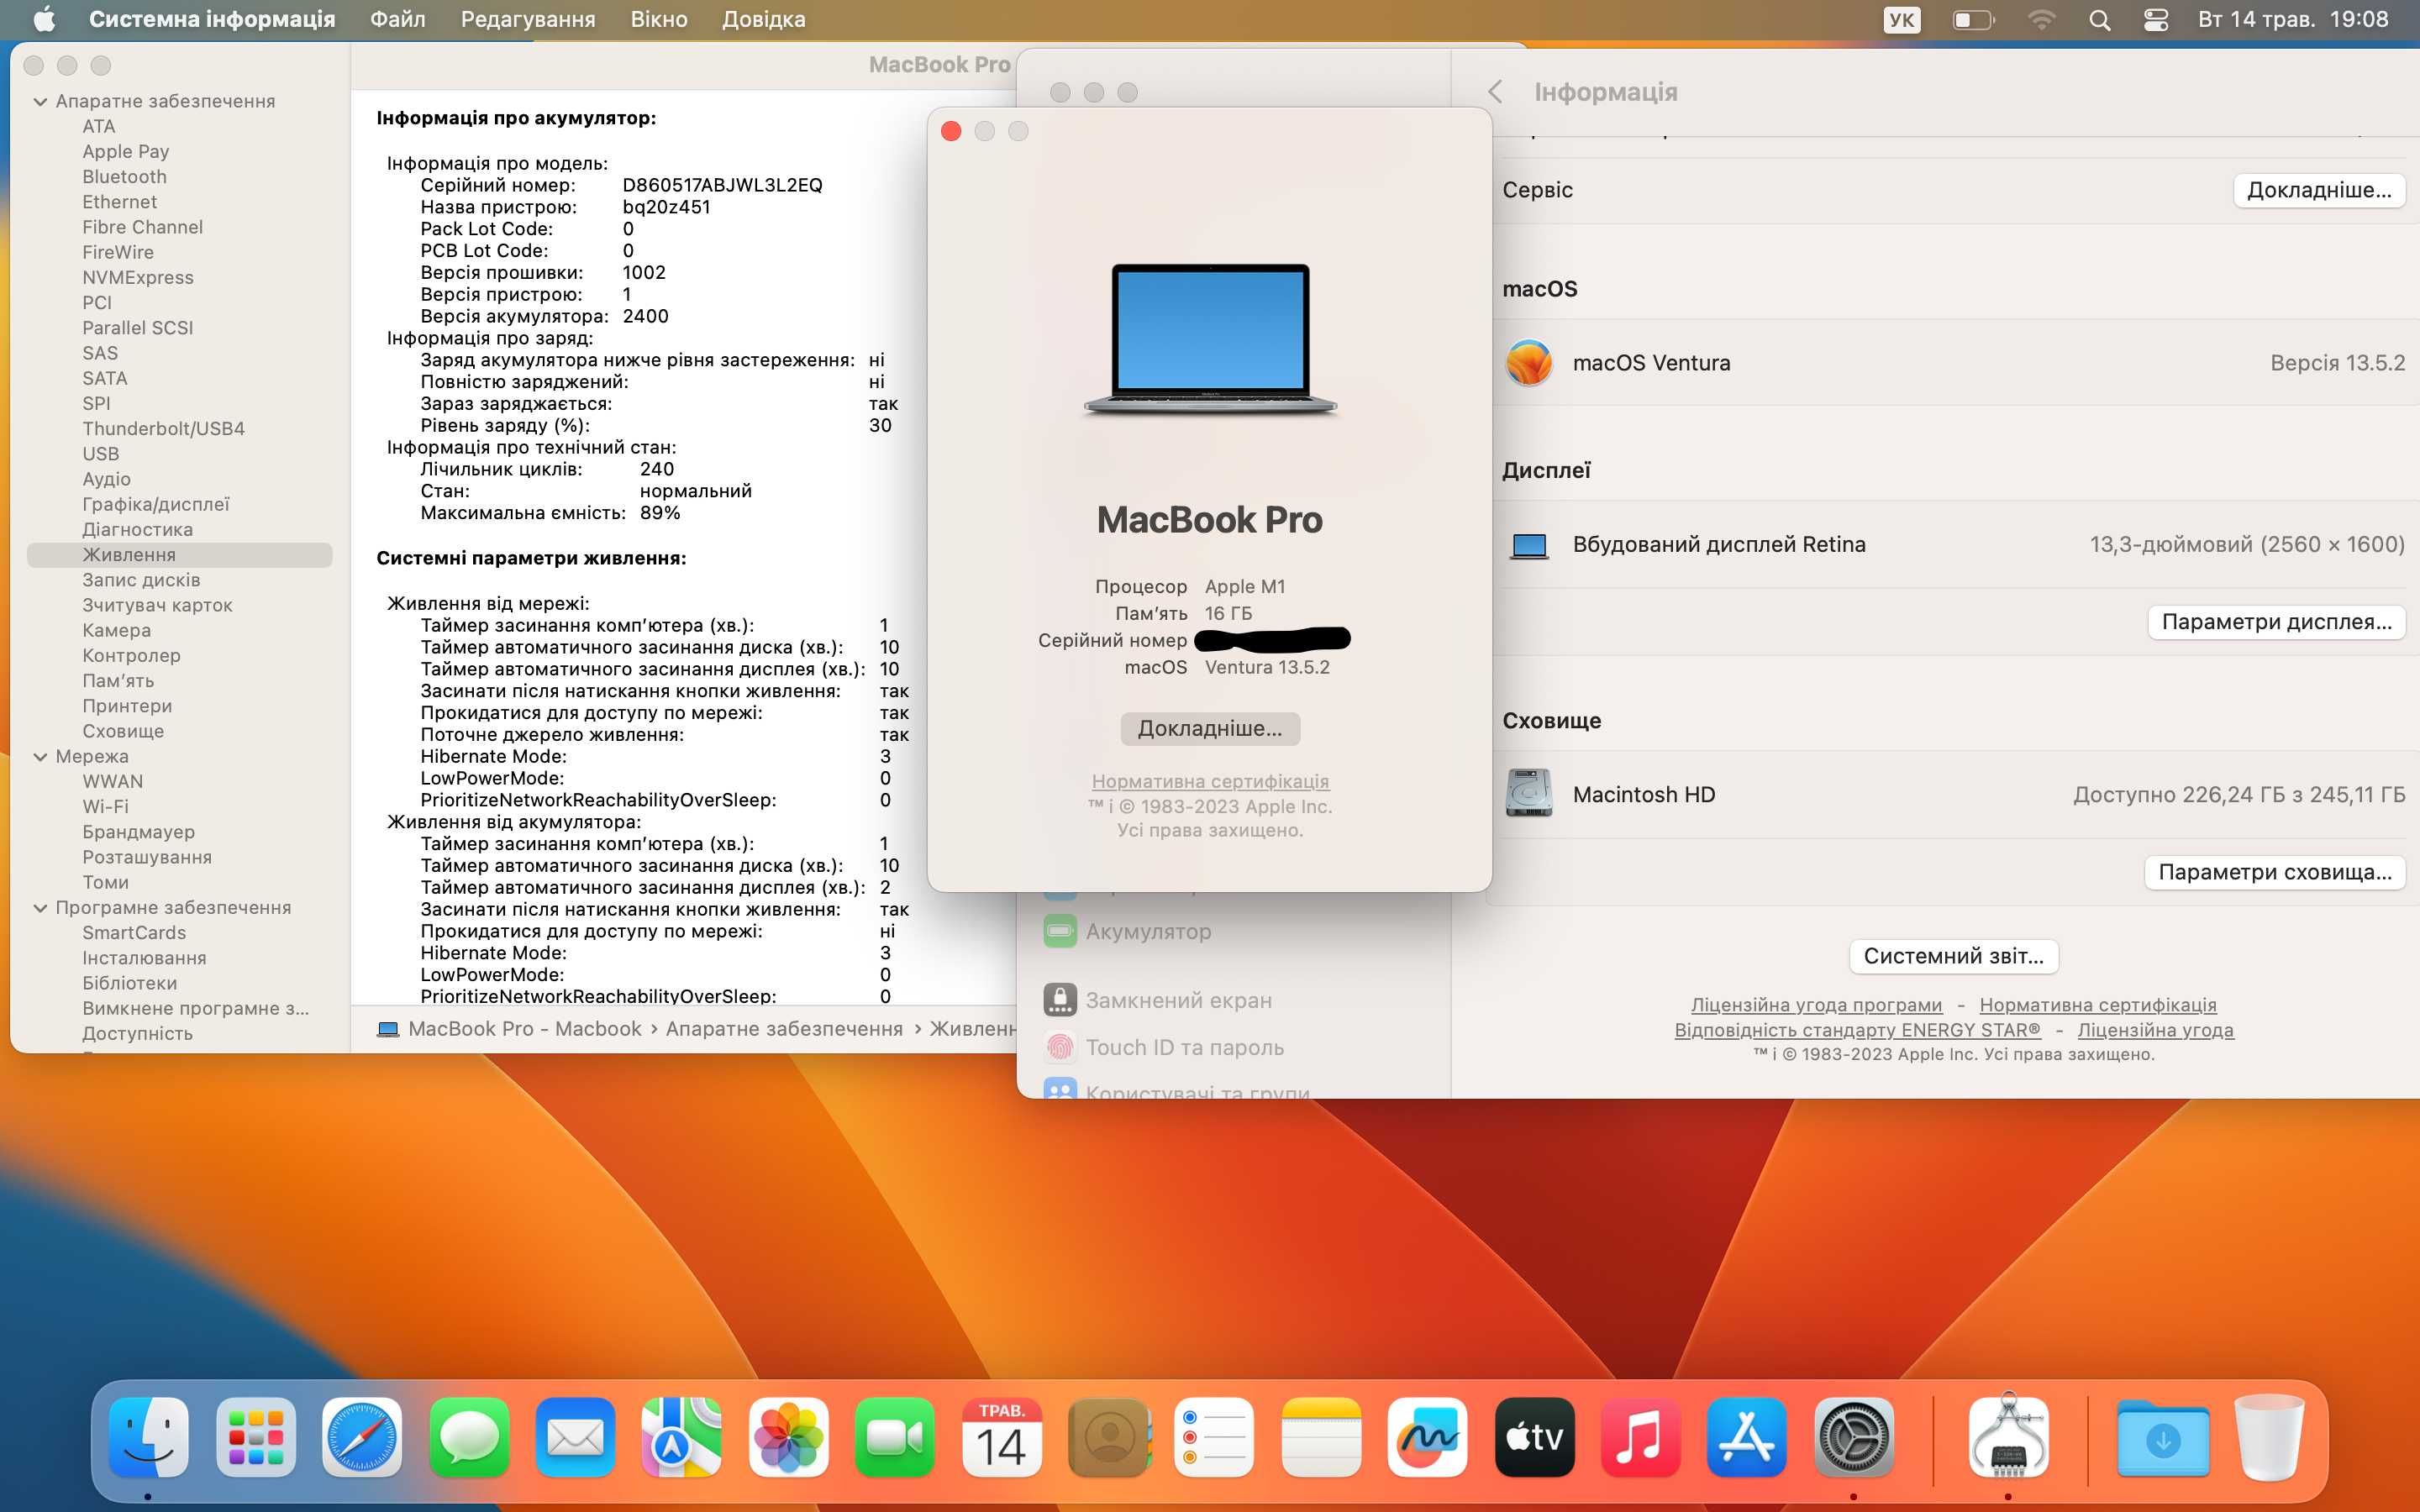
Task: Open Параметри дисплея button
Action: [2276, 621]
